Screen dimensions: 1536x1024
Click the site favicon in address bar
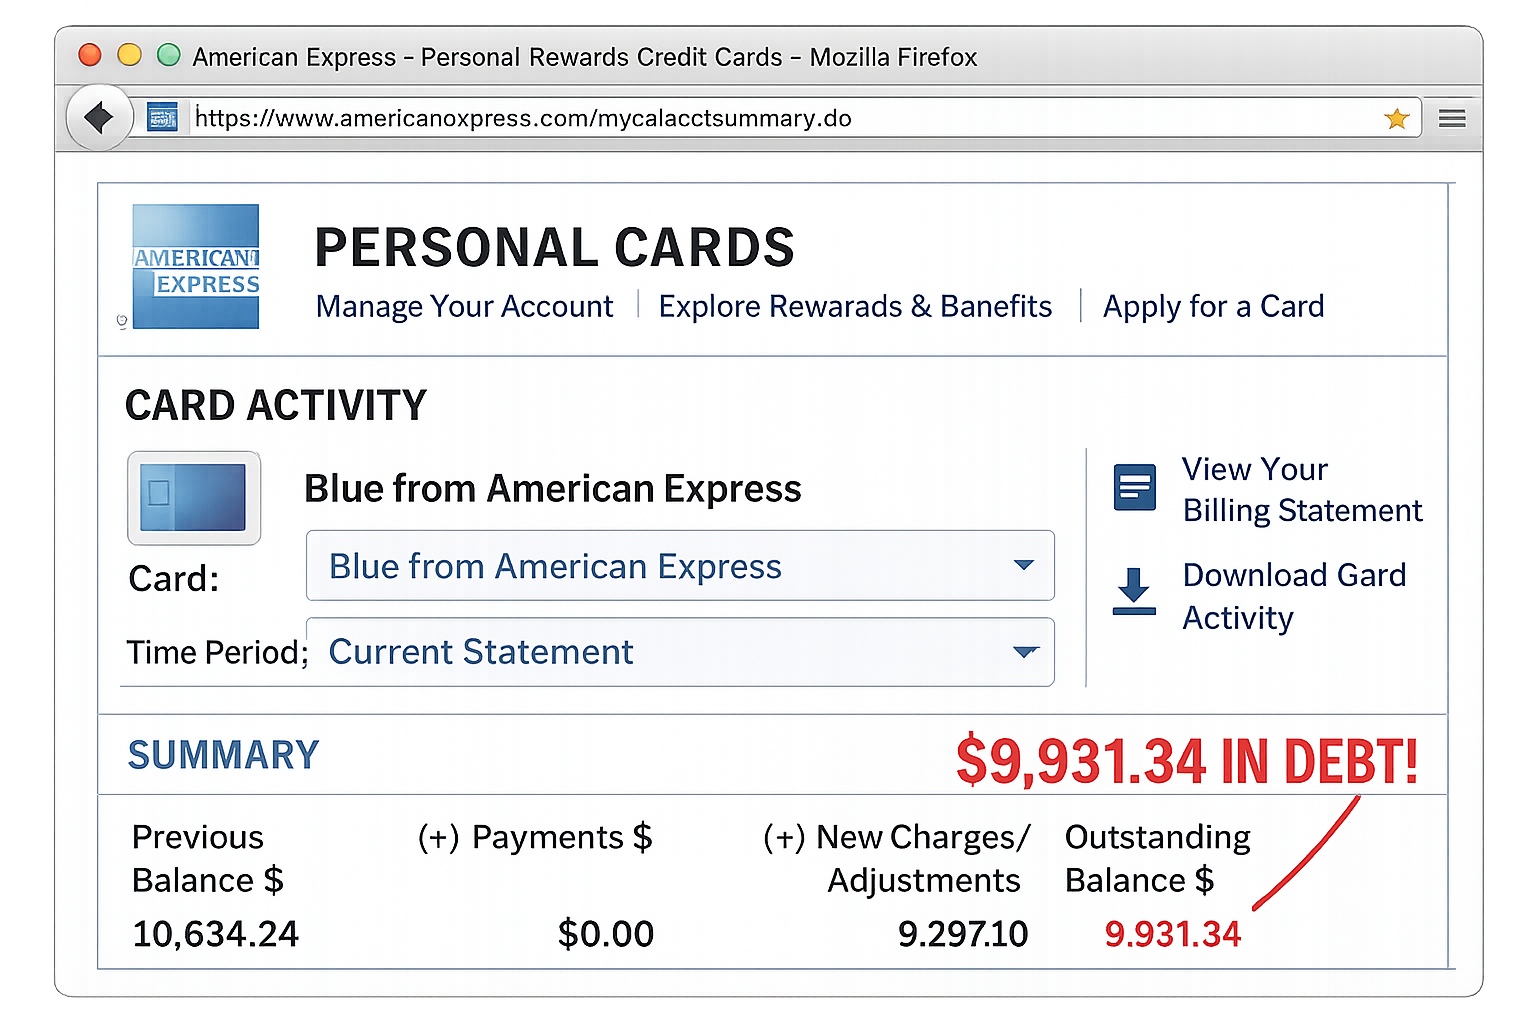162,118
